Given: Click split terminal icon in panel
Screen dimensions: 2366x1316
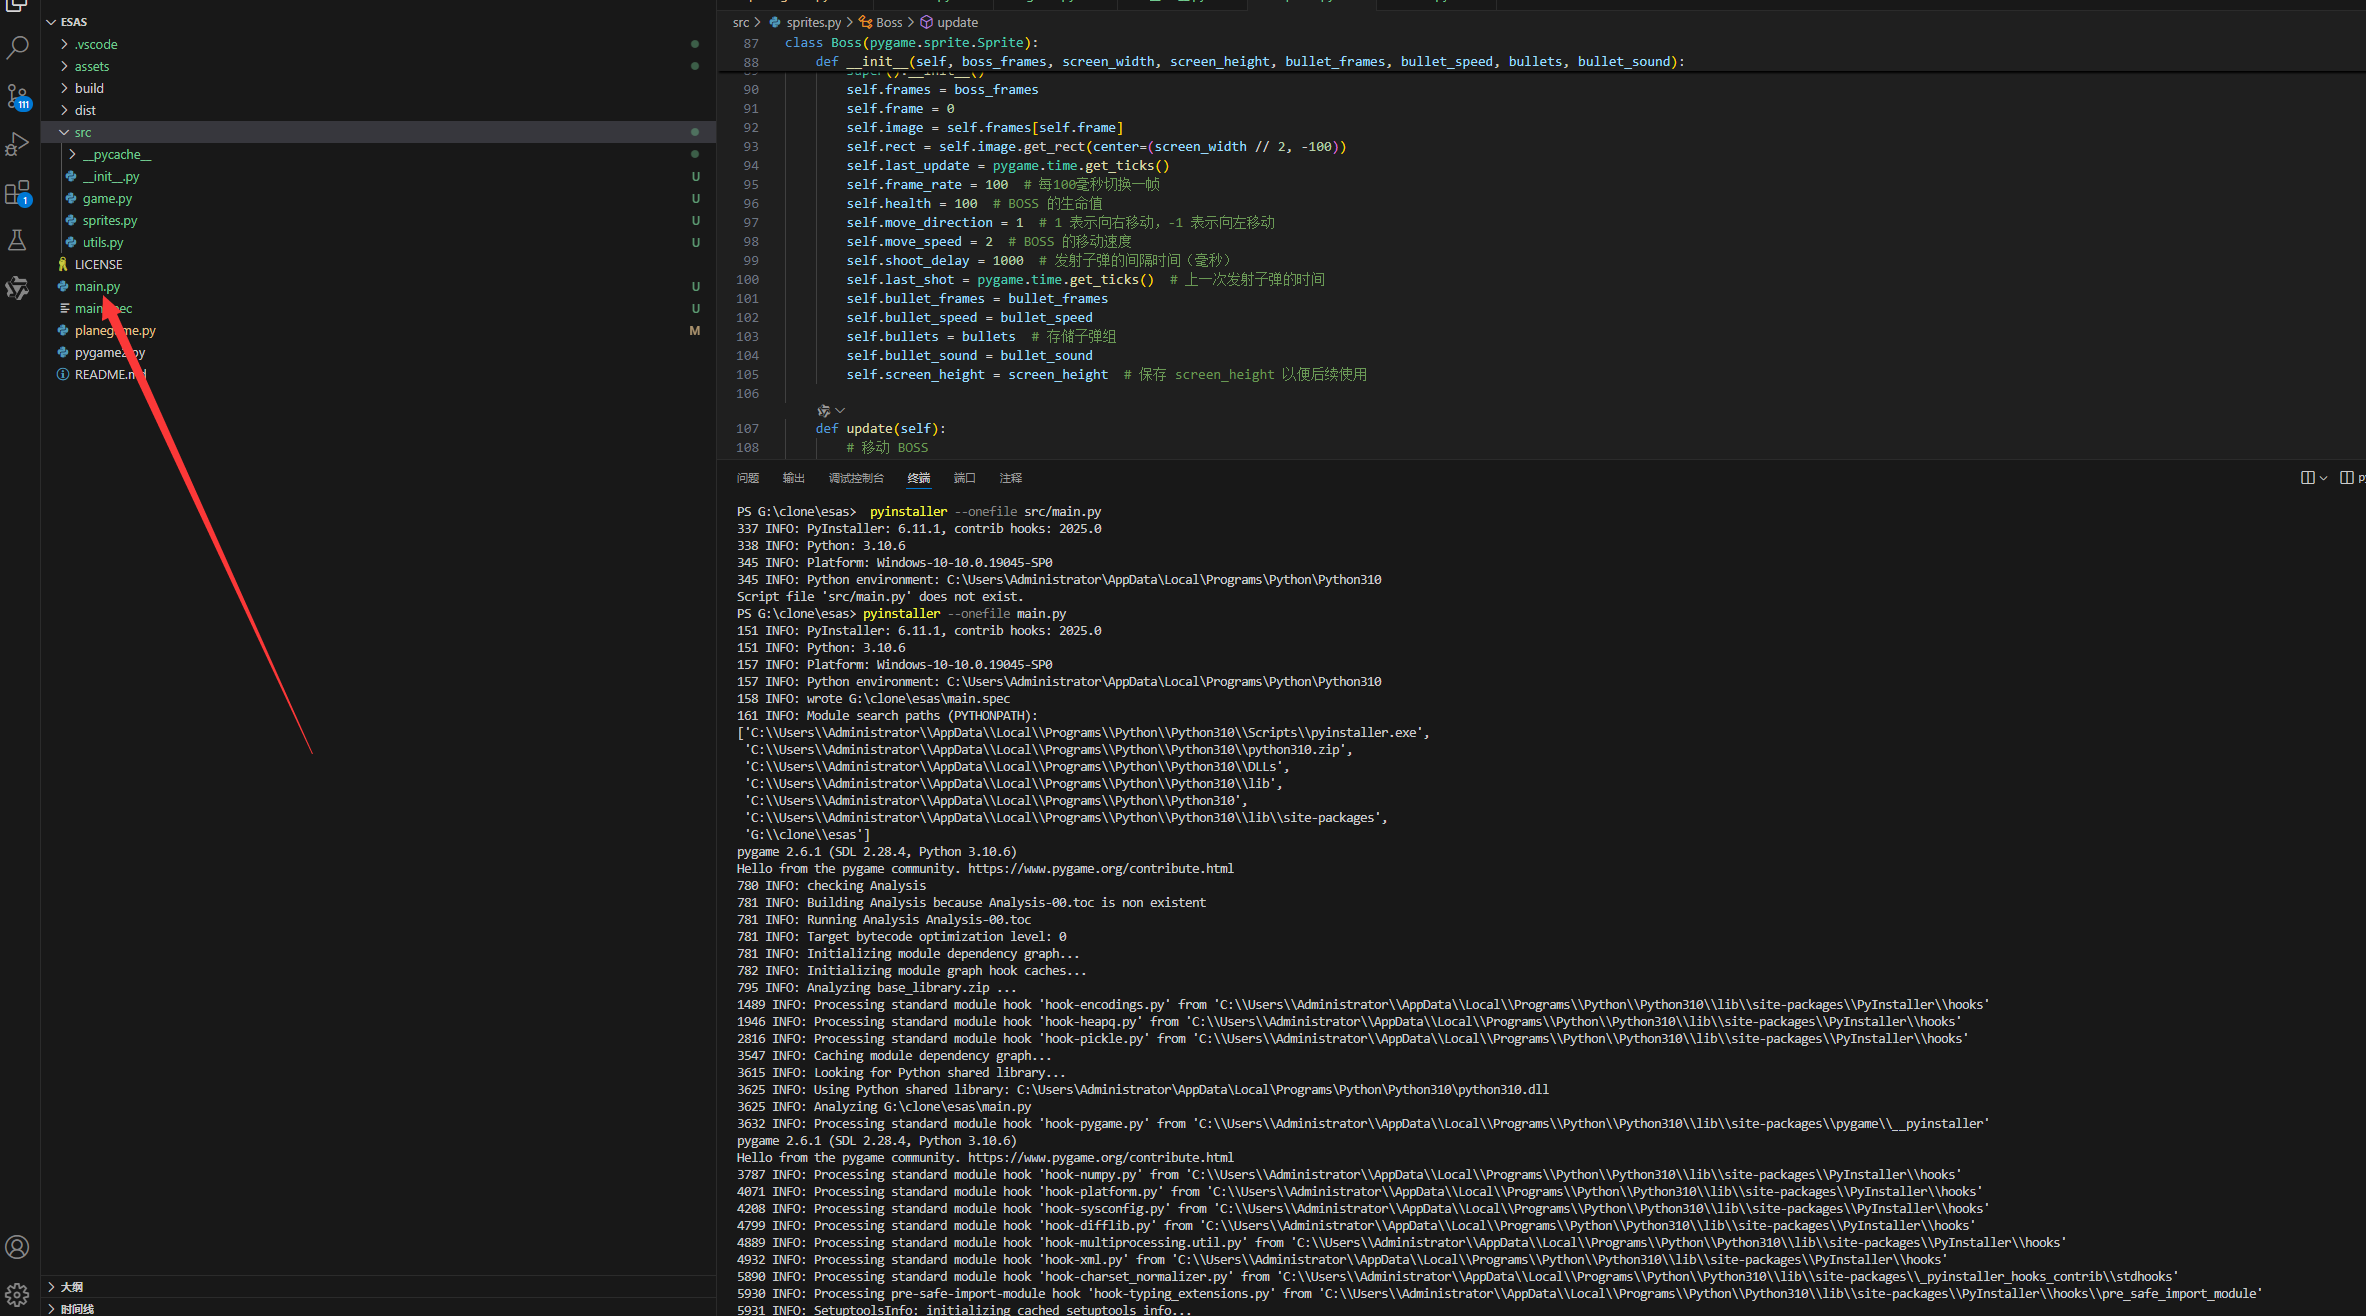Looking at the screenshot, I should [2307, 478].
